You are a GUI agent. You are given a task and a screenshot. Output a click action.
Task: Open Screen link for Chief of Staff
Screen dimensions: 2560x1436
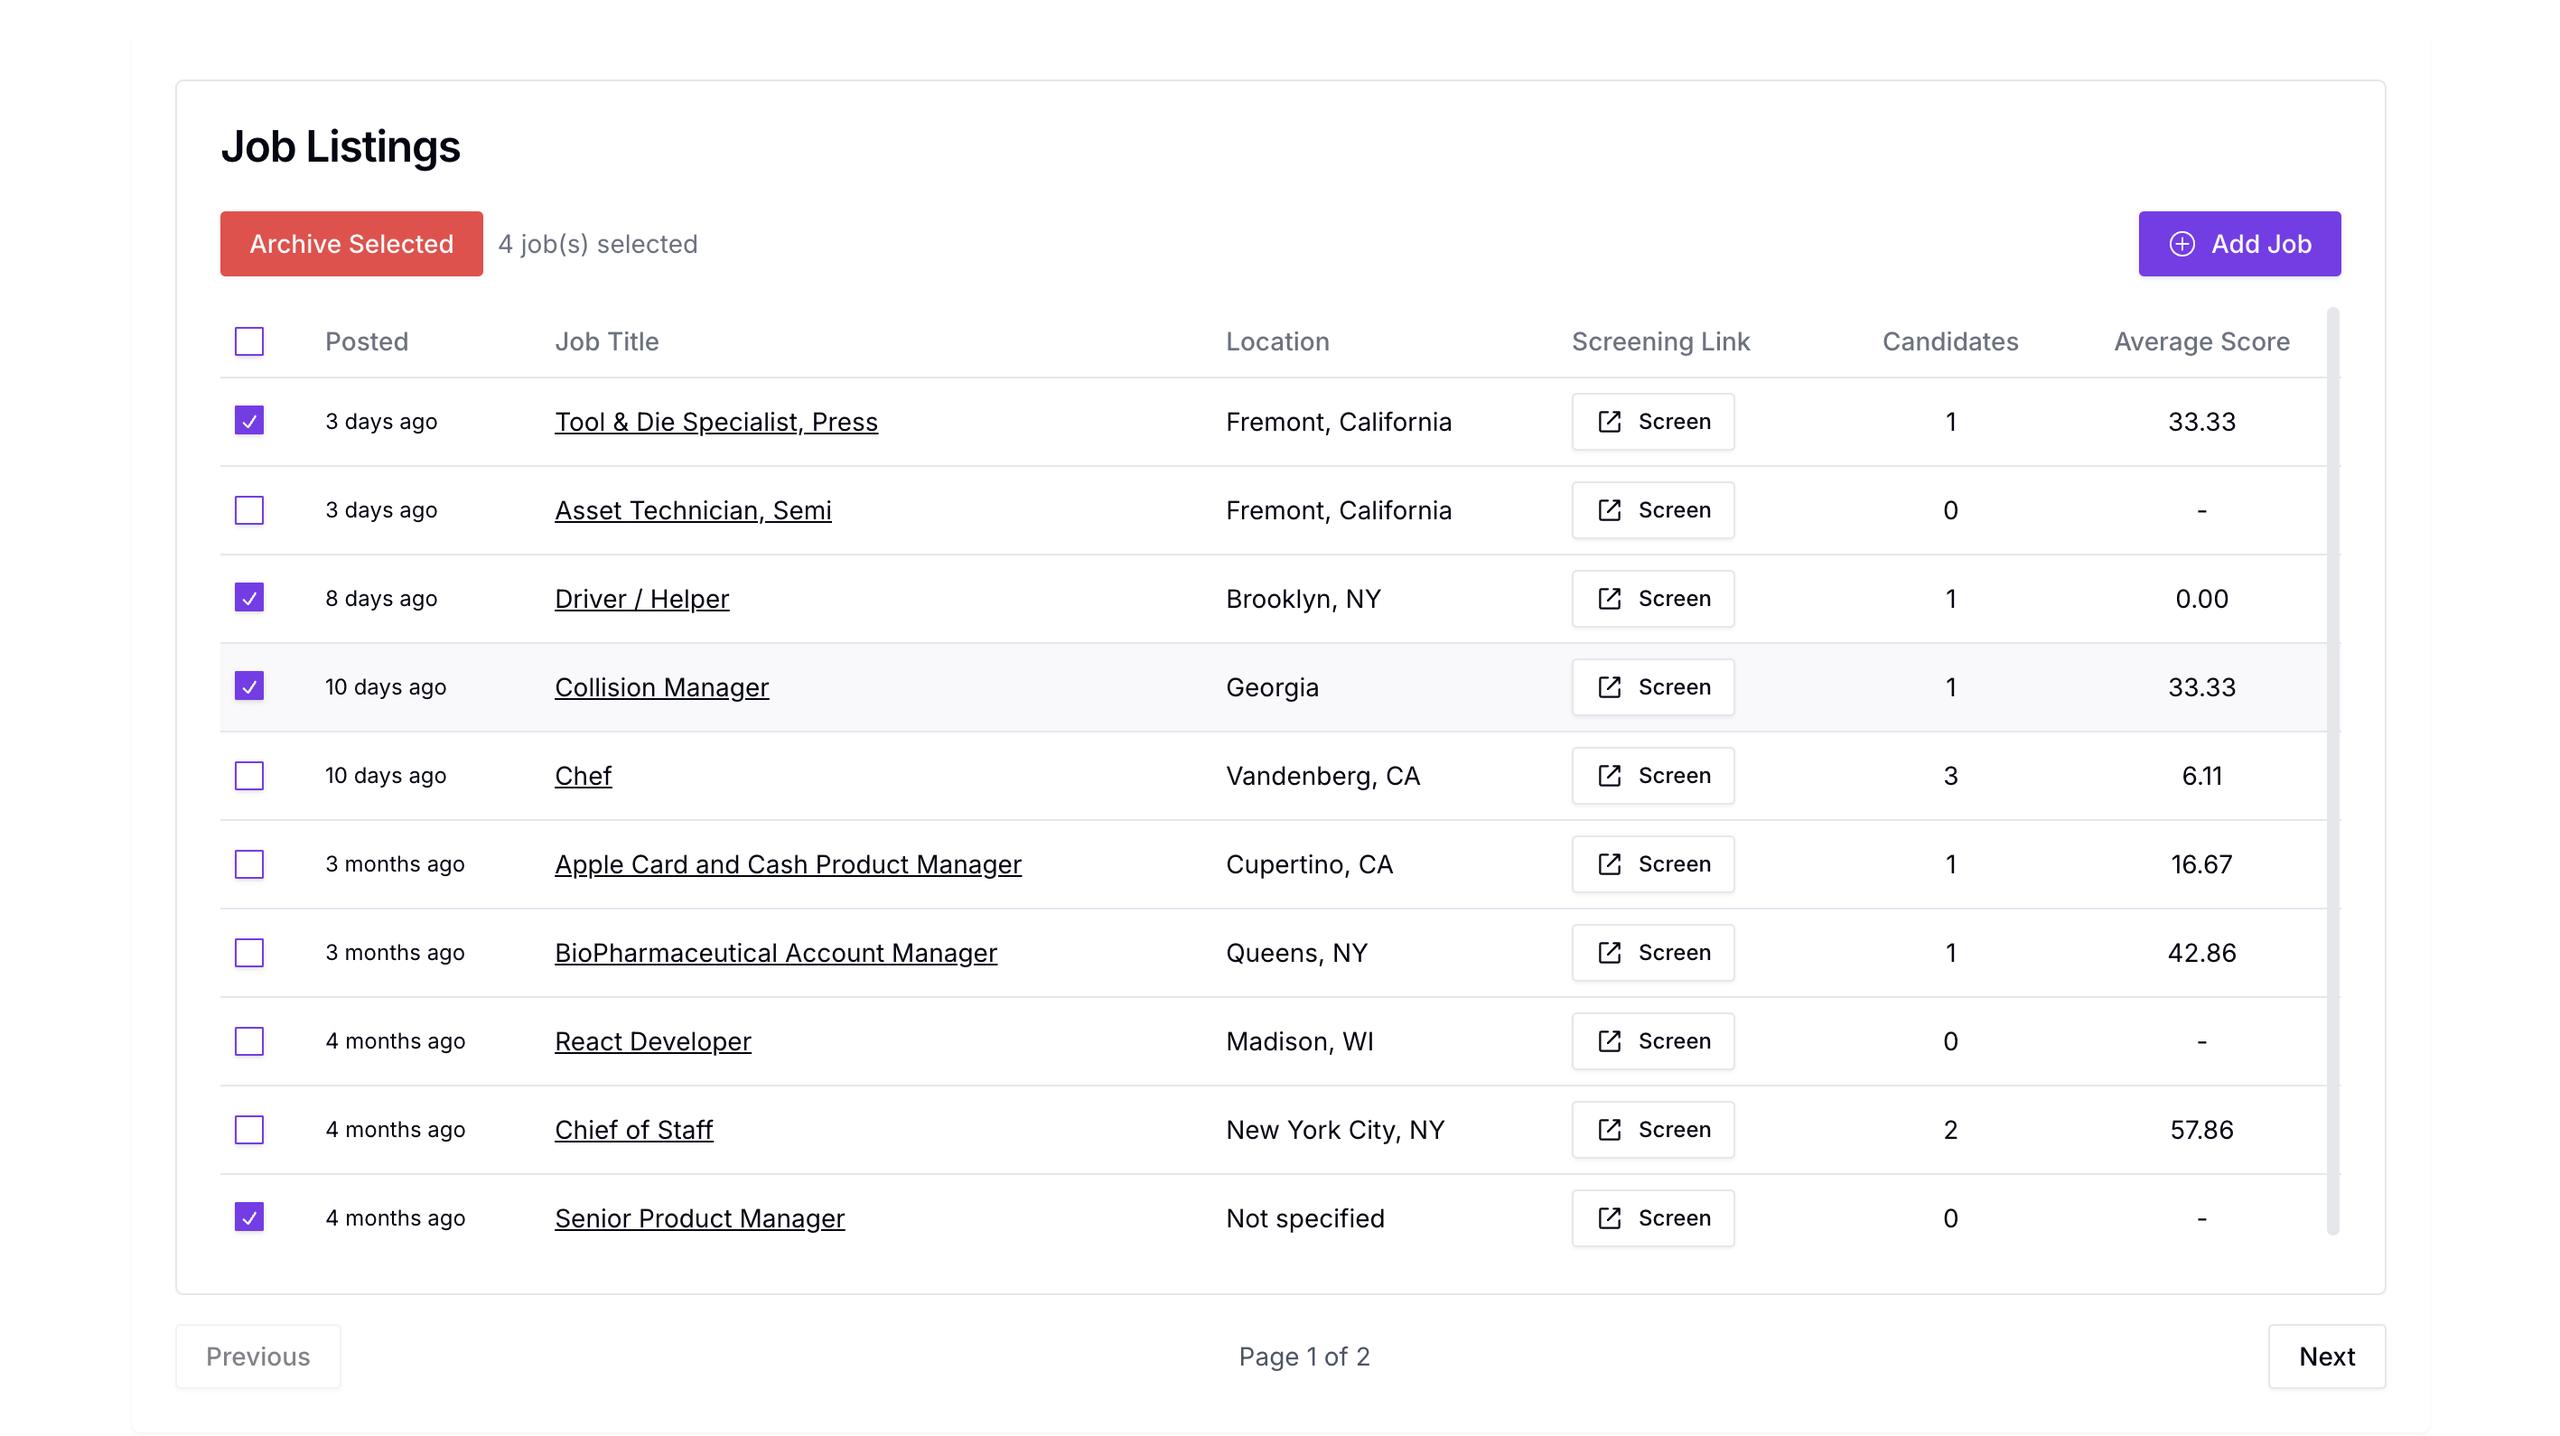click(x=1652, y=1129)
